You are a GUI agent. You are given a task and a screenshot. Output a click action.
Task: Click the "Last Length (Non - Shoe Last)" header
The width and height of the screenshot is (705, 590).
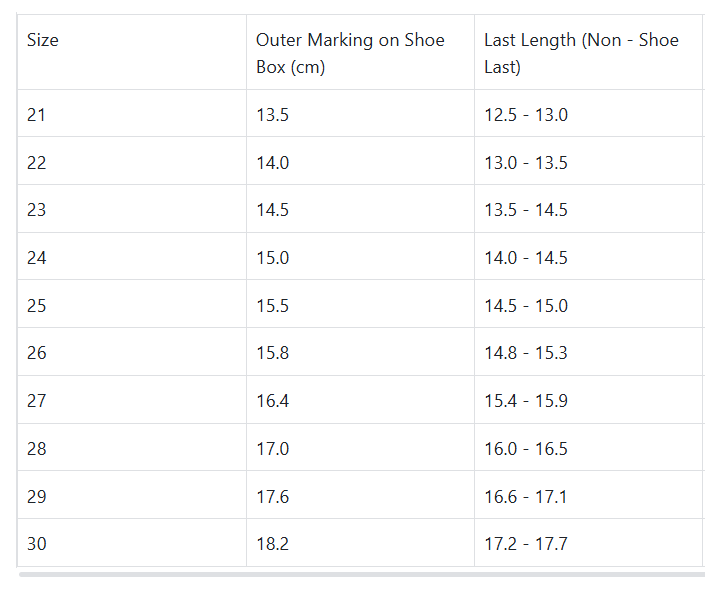click(x=581, y=54)
